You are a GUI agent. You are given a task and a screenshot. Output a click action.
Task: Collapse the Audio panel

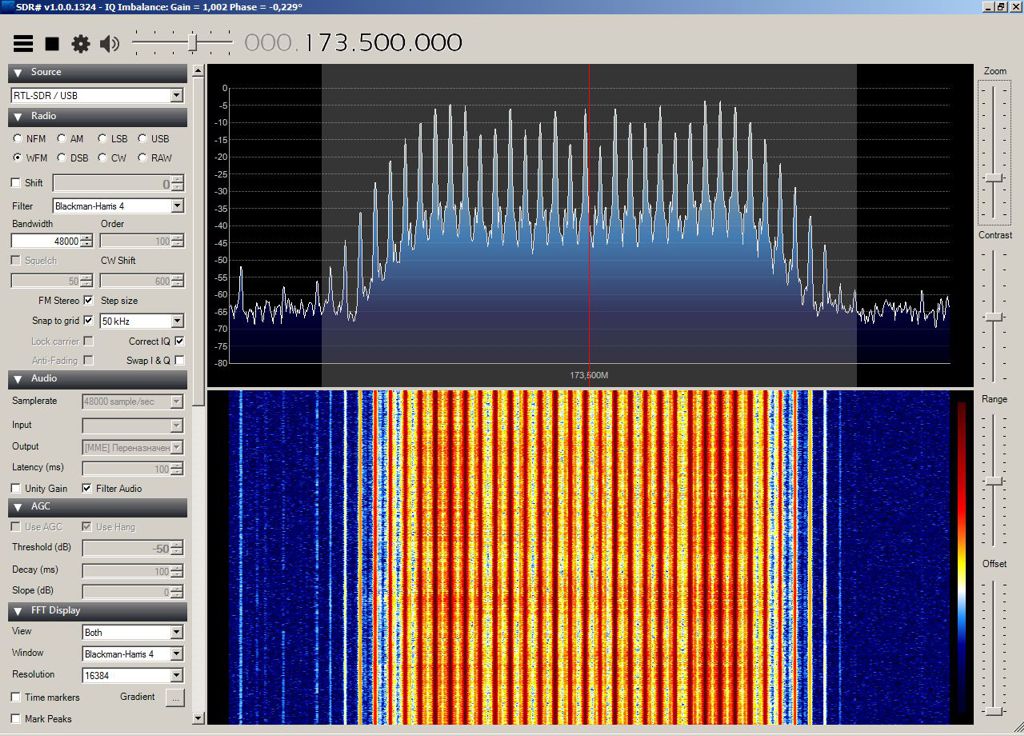point(97,379)
